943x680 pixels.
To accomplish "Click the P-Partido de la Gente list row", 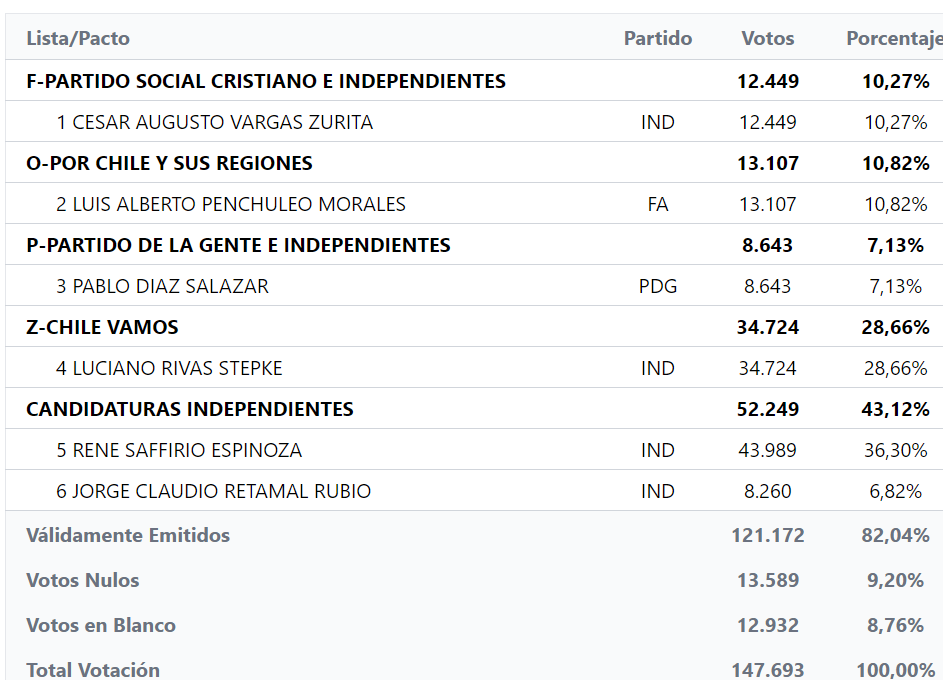I will click(238, 245).
